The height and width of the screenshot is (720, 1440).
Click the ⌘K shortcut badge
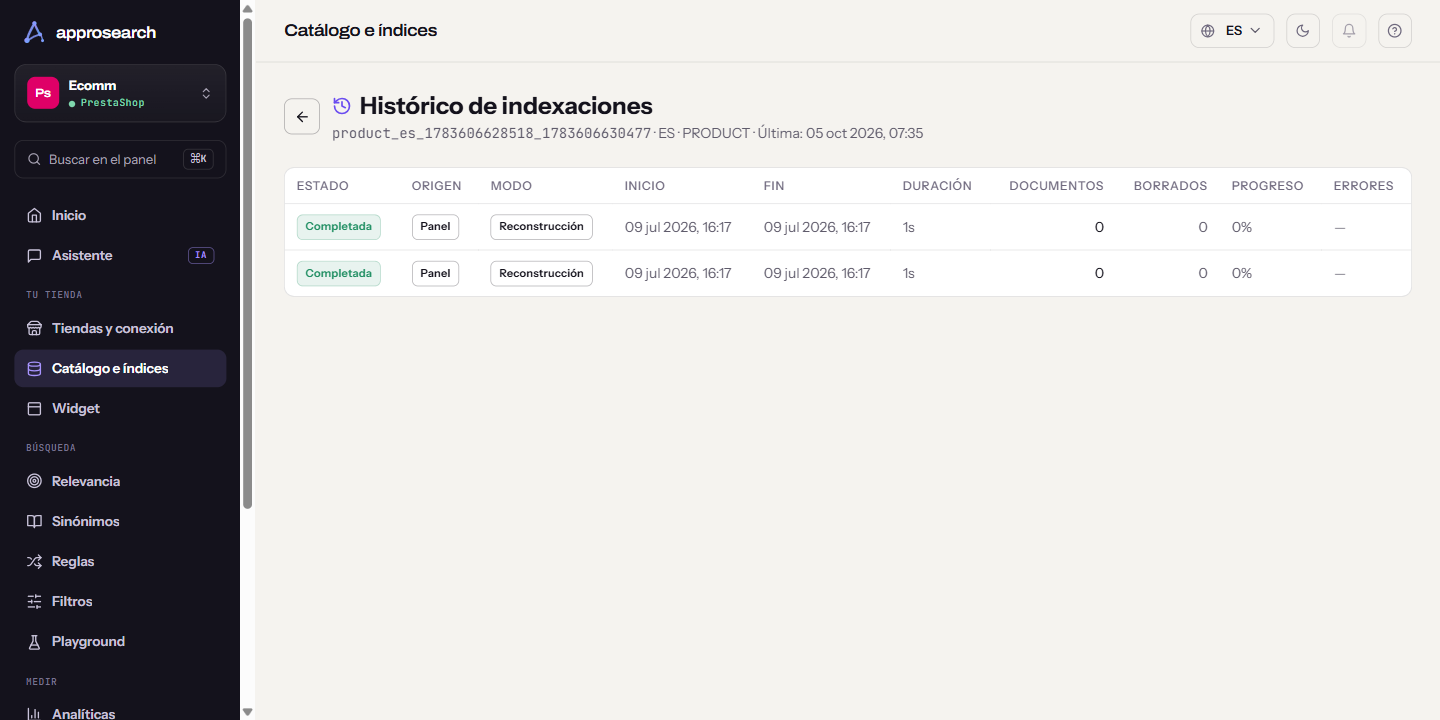point(198,159)
